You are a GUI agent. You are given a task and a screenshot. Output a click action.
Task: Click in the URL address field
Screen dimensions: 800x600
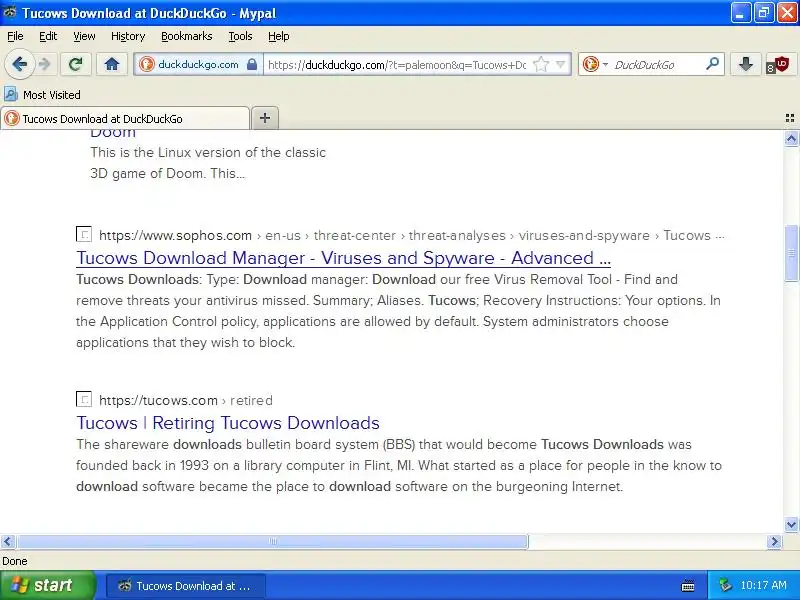click(398, 65)
